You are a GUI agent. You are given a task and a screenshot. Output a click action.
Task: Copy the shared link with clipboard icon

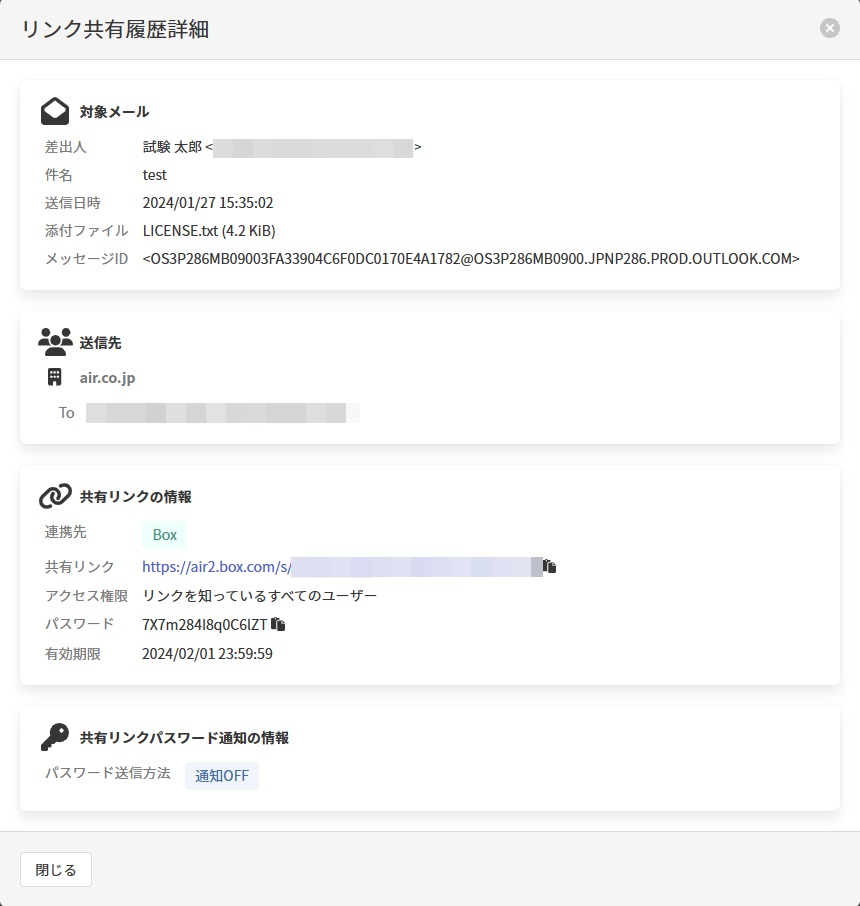tap(550, 567)
